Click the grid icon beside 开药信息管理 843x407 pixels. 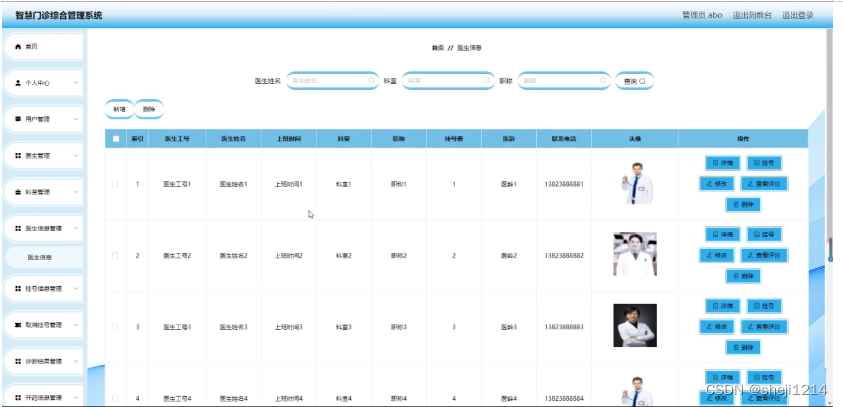point(18,397)
